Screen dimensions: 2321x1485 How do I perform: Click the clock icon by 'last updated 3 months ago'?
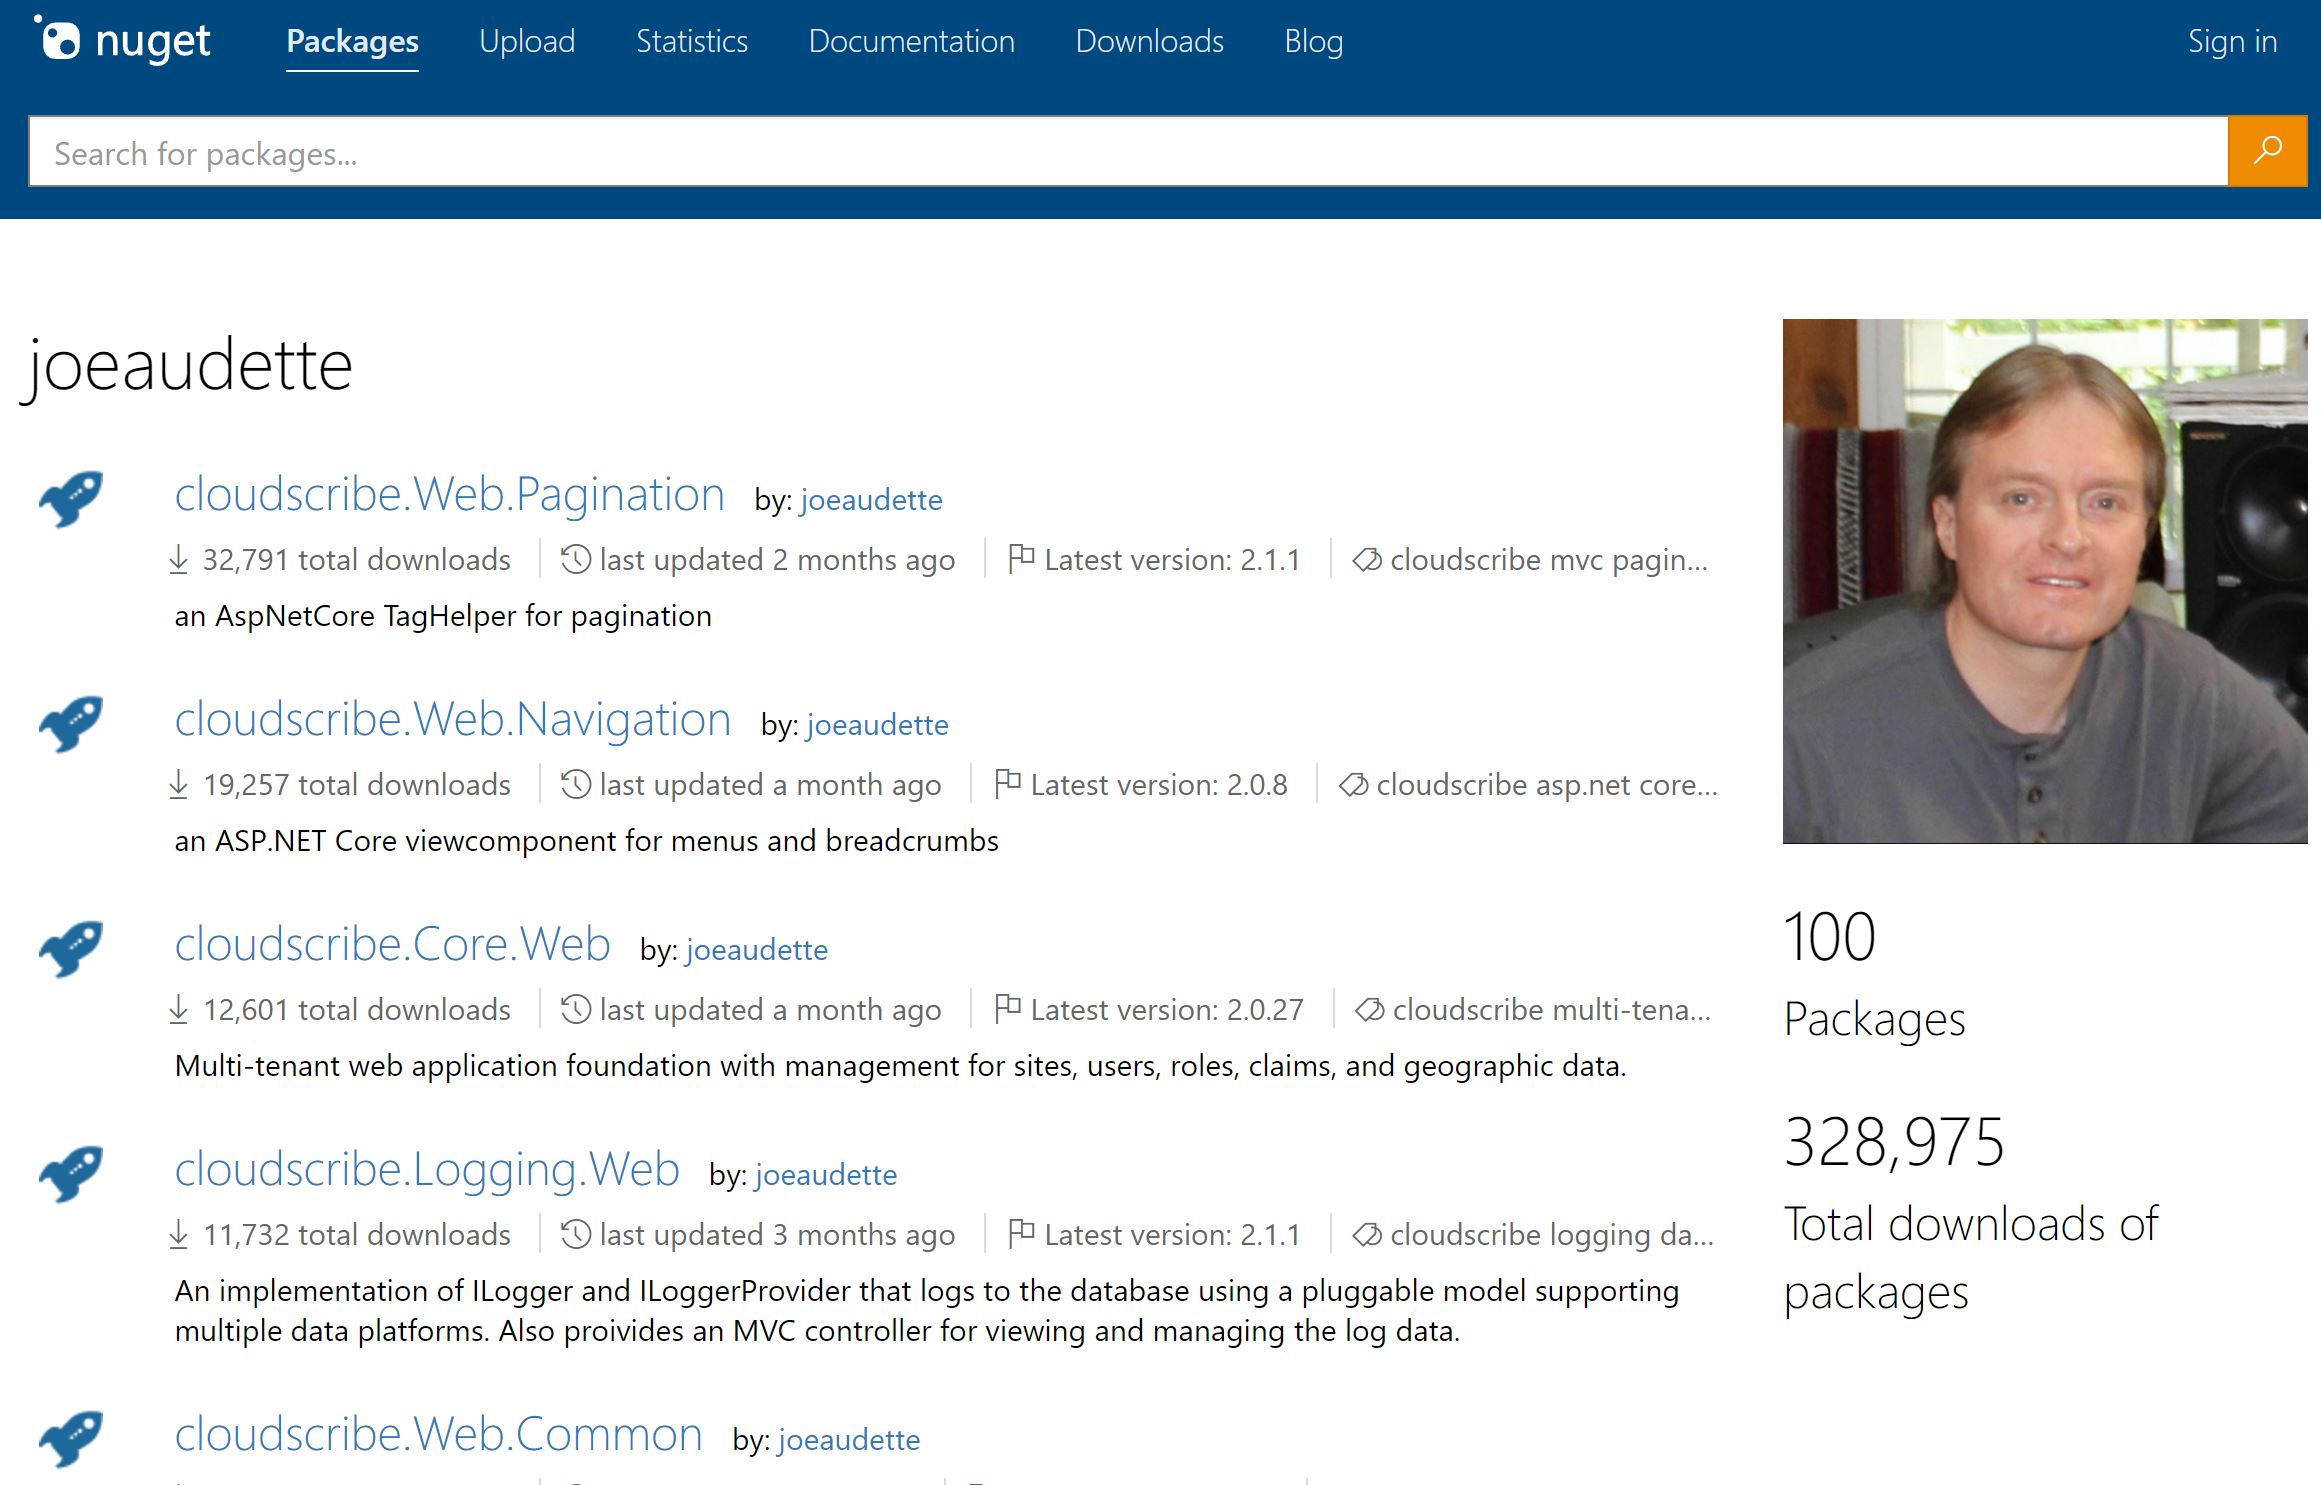[576, 1234]
